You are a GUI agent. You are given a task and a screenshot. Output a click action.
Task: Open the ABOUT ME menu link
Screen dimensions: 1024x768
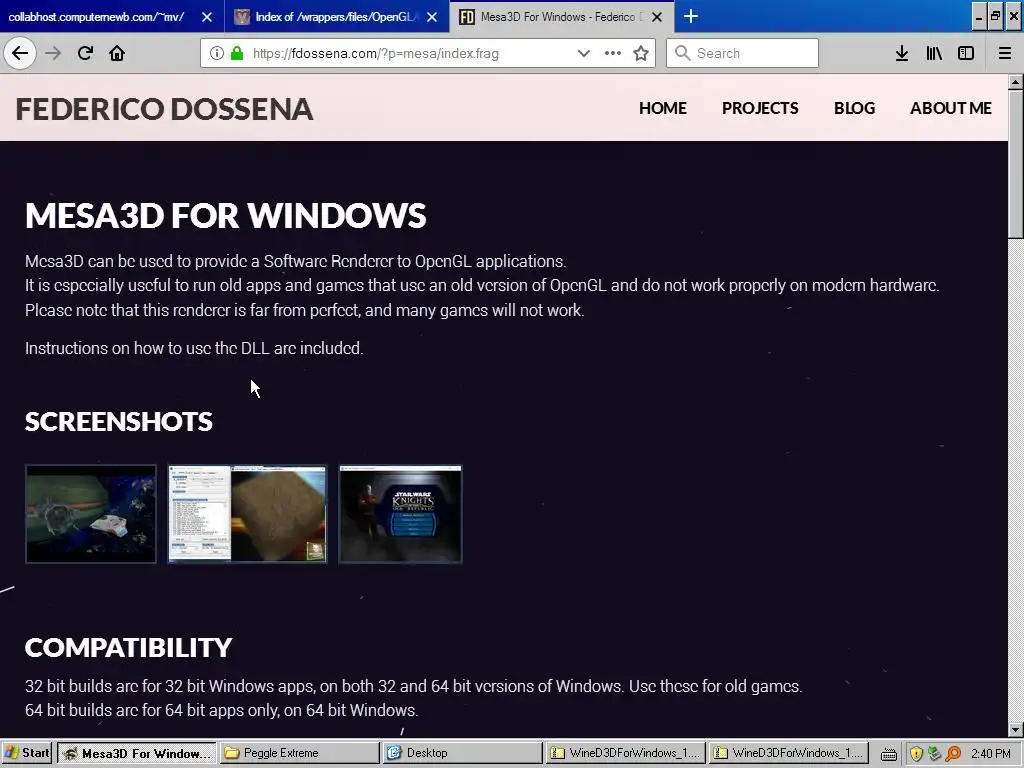point(951,108)
